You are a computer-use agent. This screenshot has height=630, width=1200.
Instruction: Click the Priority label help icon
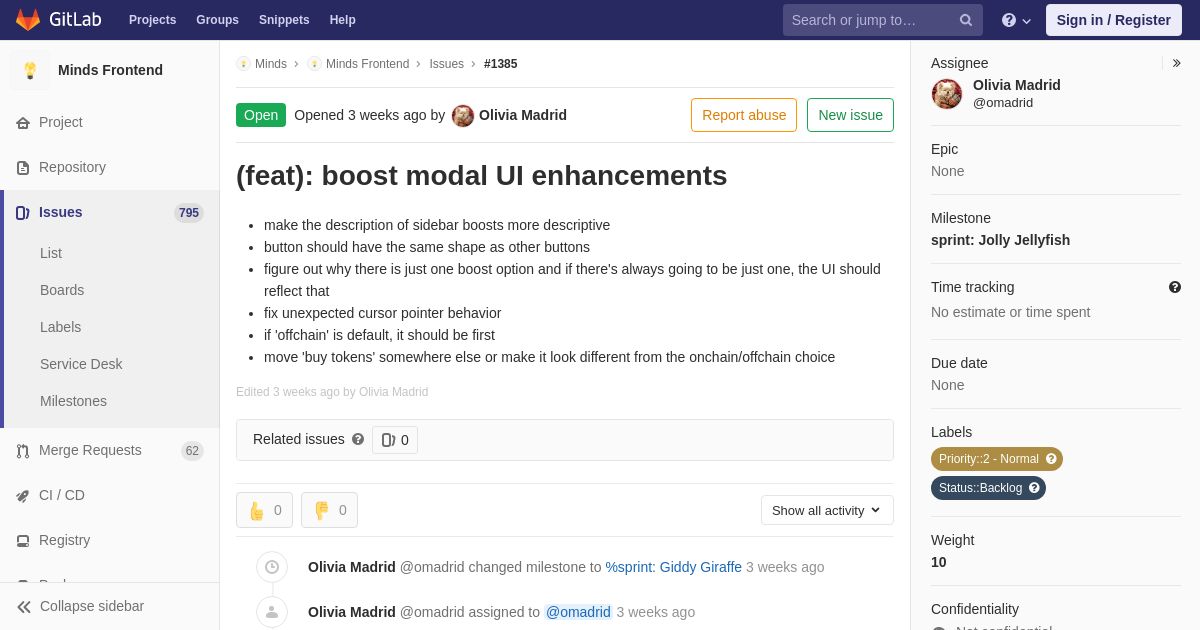1051,459
